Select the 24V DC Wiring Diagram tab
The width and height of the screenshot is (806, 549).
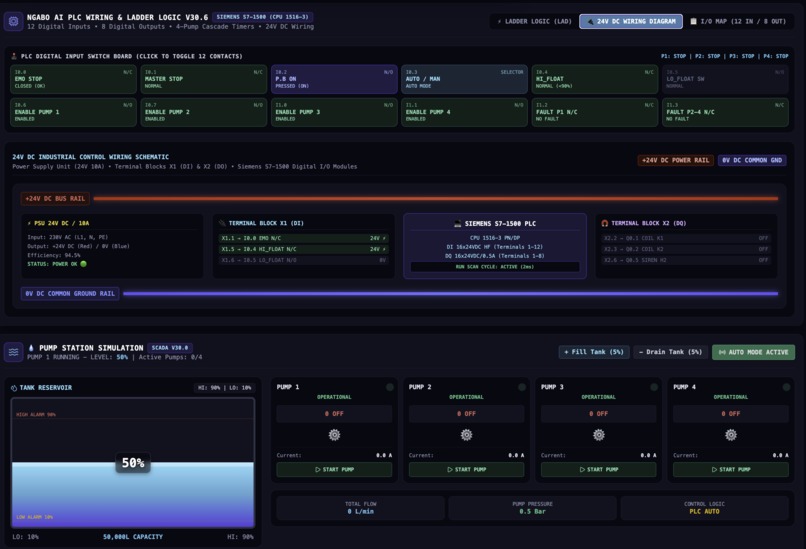631,22
